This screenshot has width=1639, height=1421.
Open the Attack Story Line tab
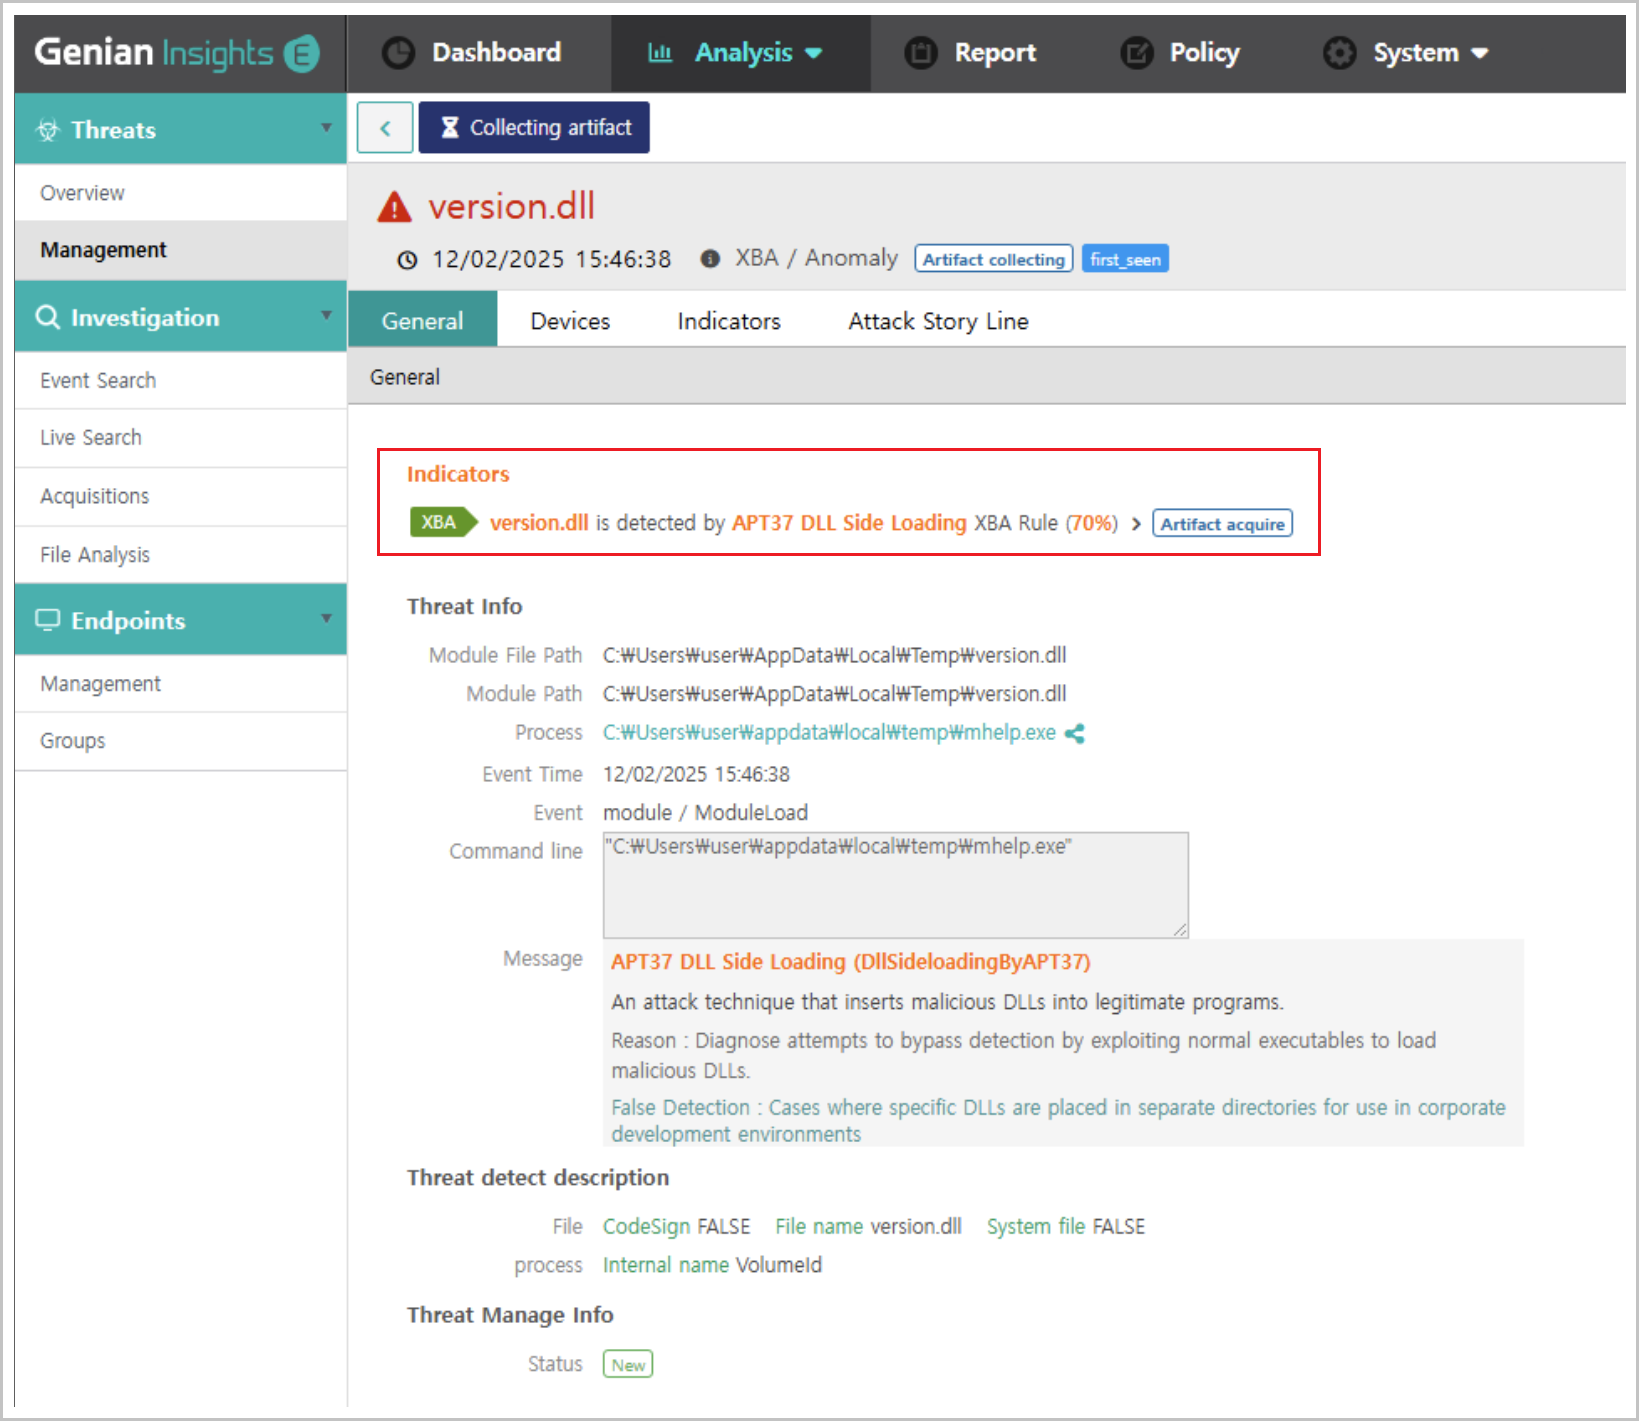tap(937, 320)
